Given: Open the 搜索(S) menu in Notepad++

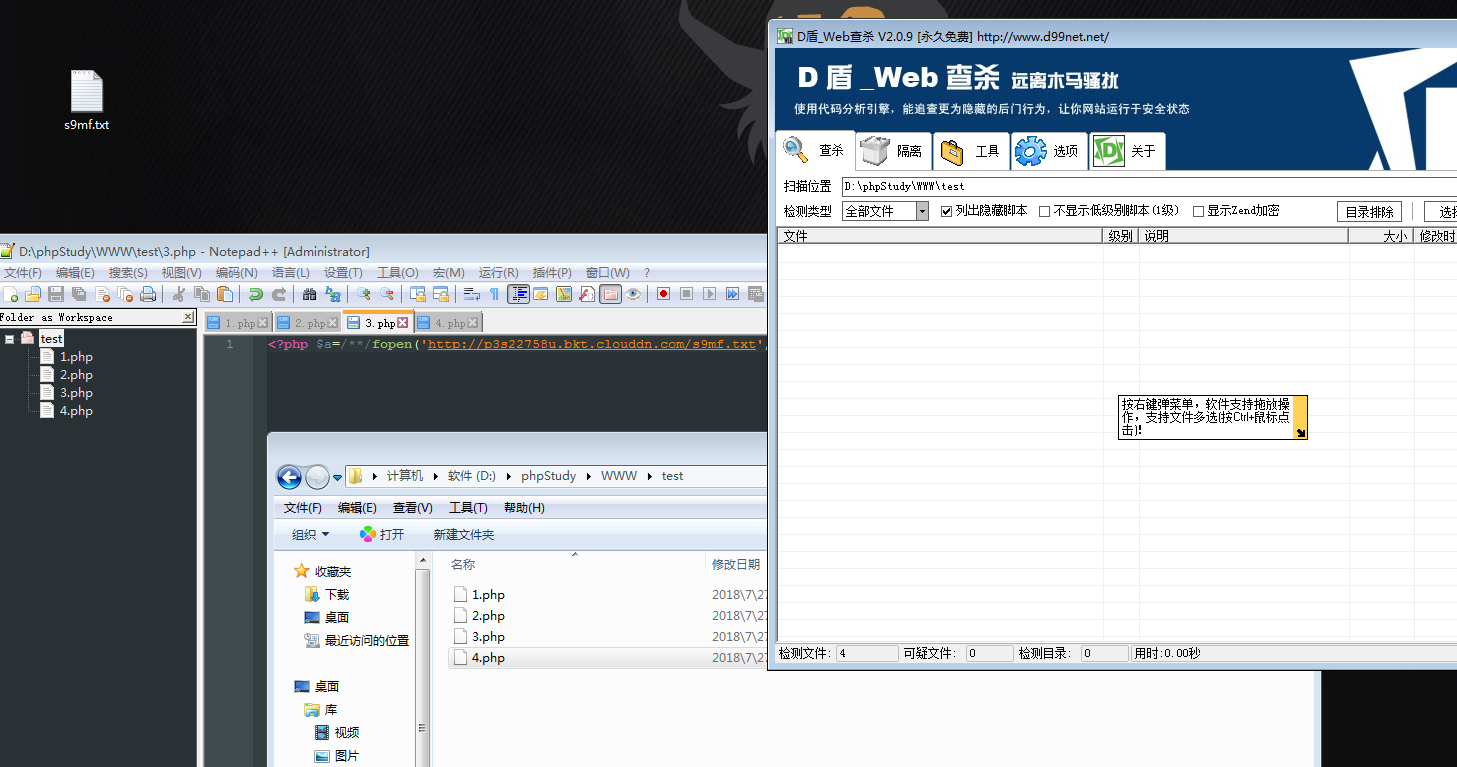Looking at the screenshot, I should coord(128,272).
